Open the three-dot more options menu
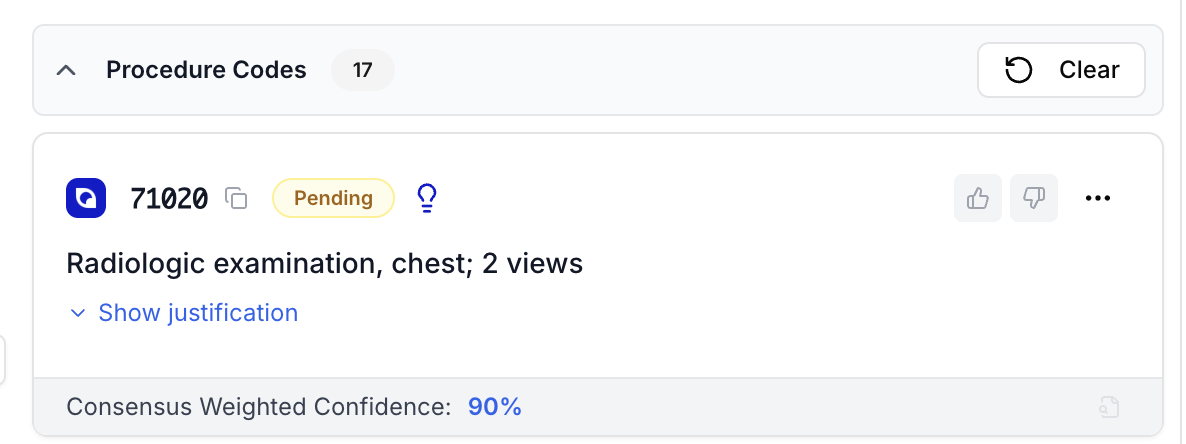Screen dimensions: 1186x444 pyautogui.click(x=1098, y=198)
